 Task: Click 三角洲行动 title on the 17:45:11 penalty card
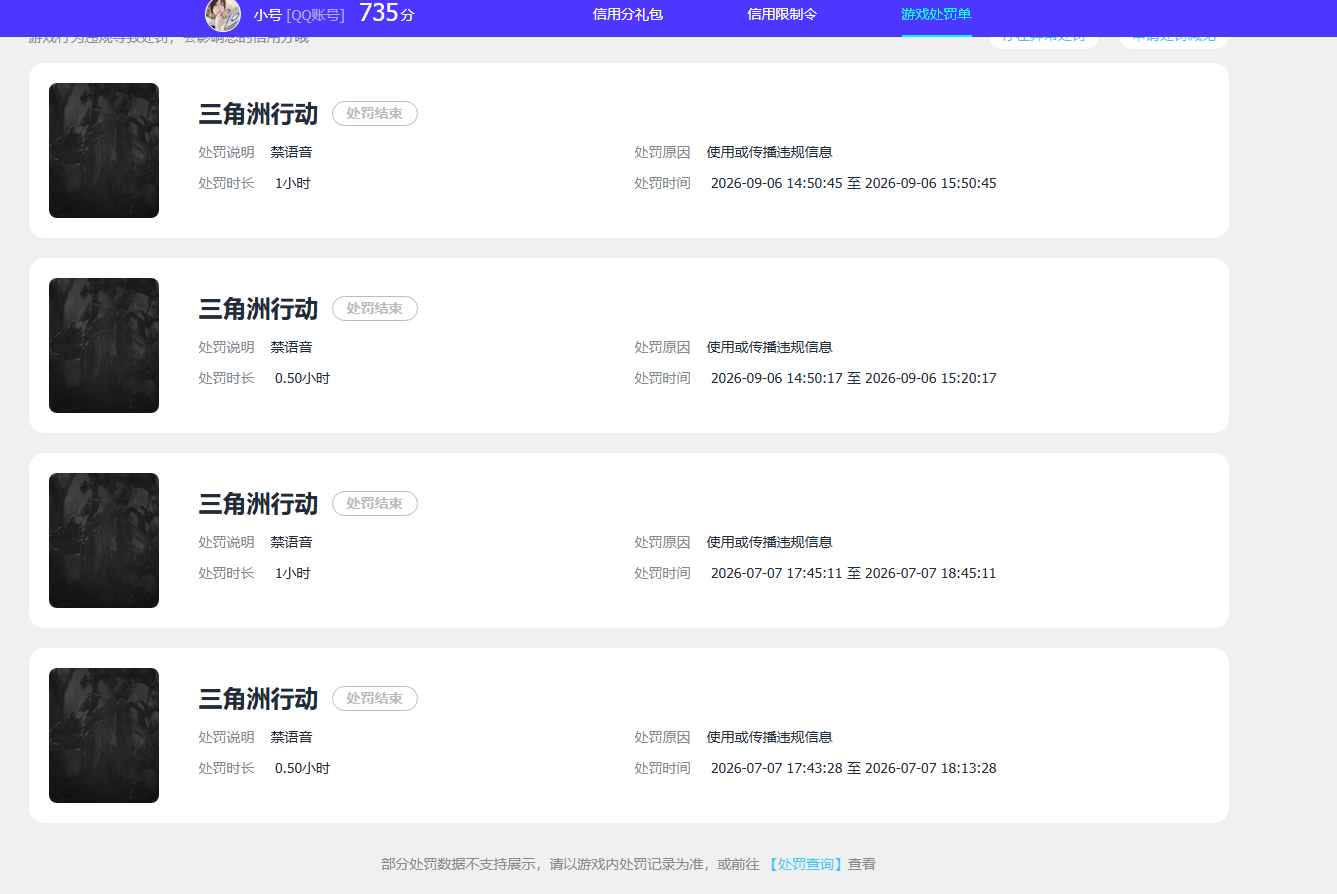pyautogui.click(x=258, y=504)
